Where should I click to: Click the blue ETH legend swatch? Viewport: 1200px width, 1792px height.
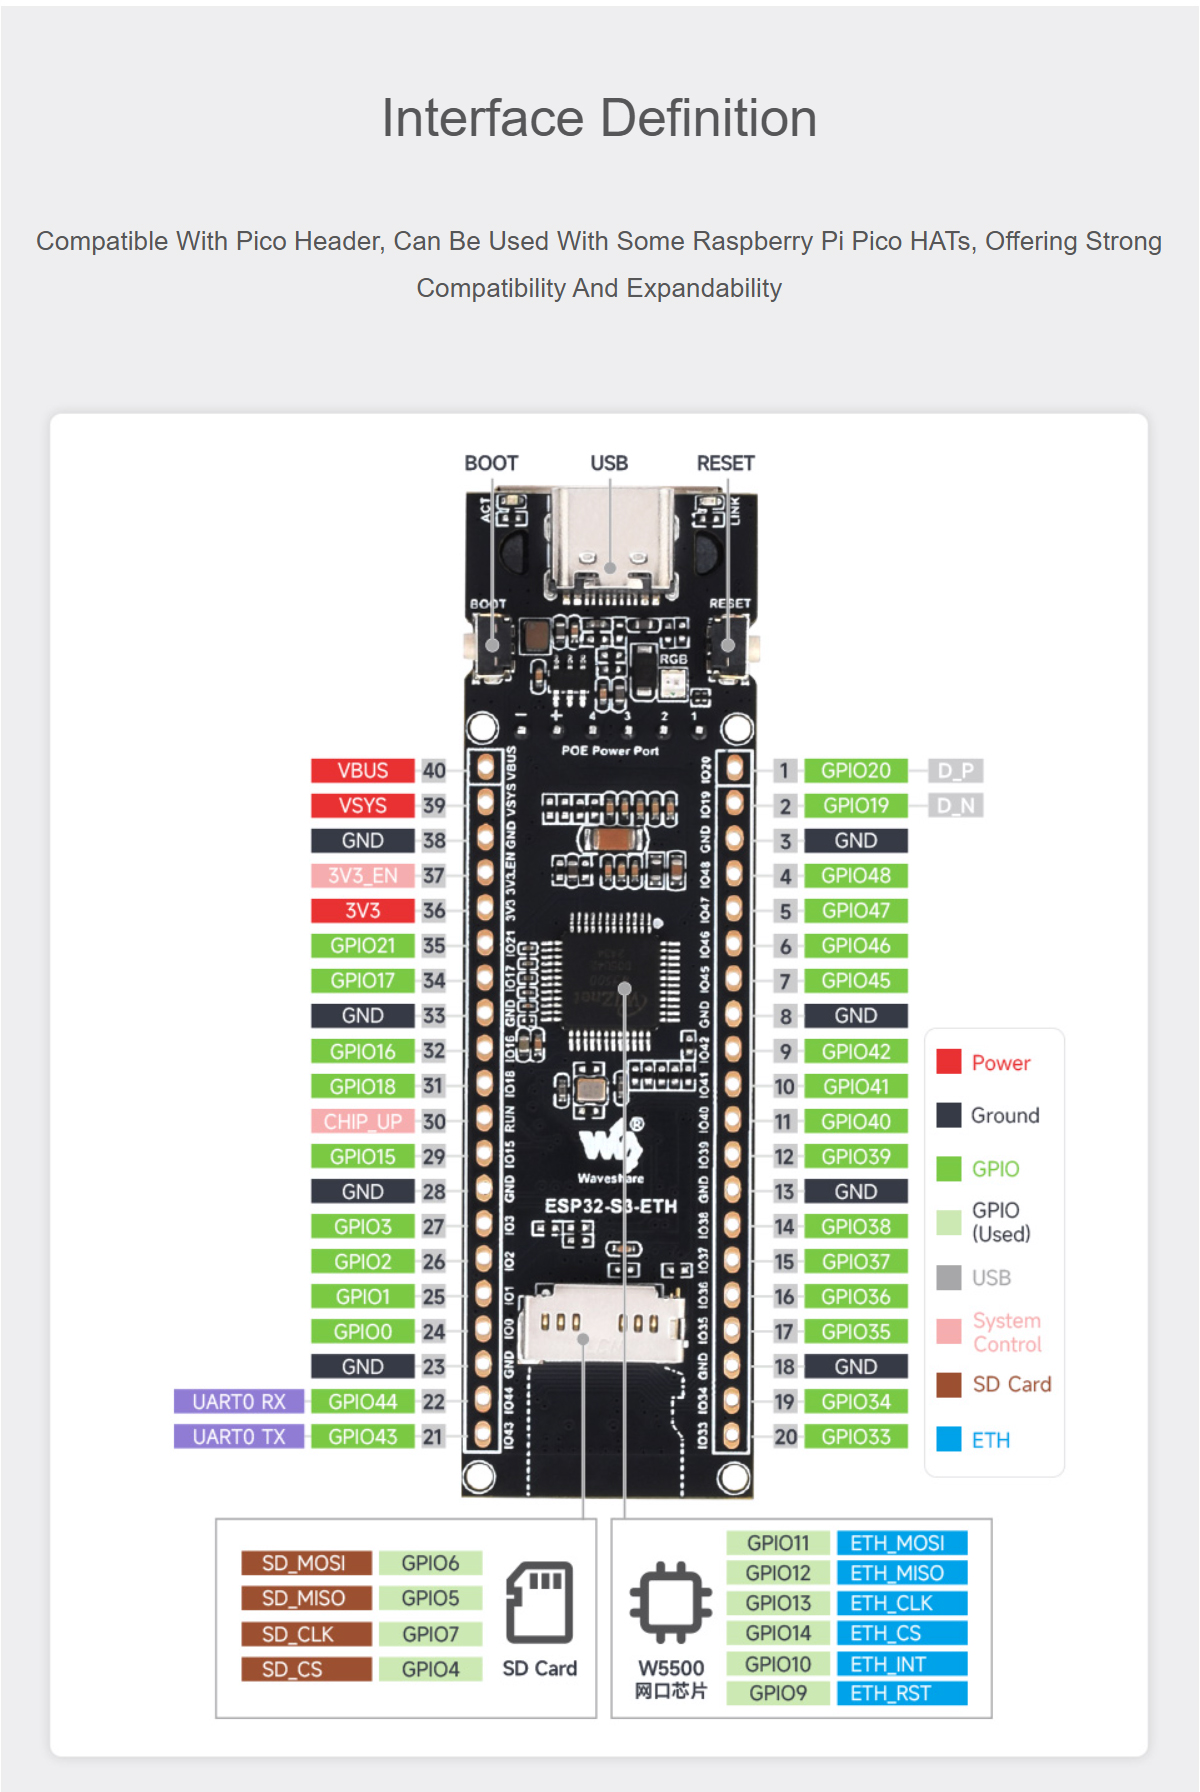948,1439
